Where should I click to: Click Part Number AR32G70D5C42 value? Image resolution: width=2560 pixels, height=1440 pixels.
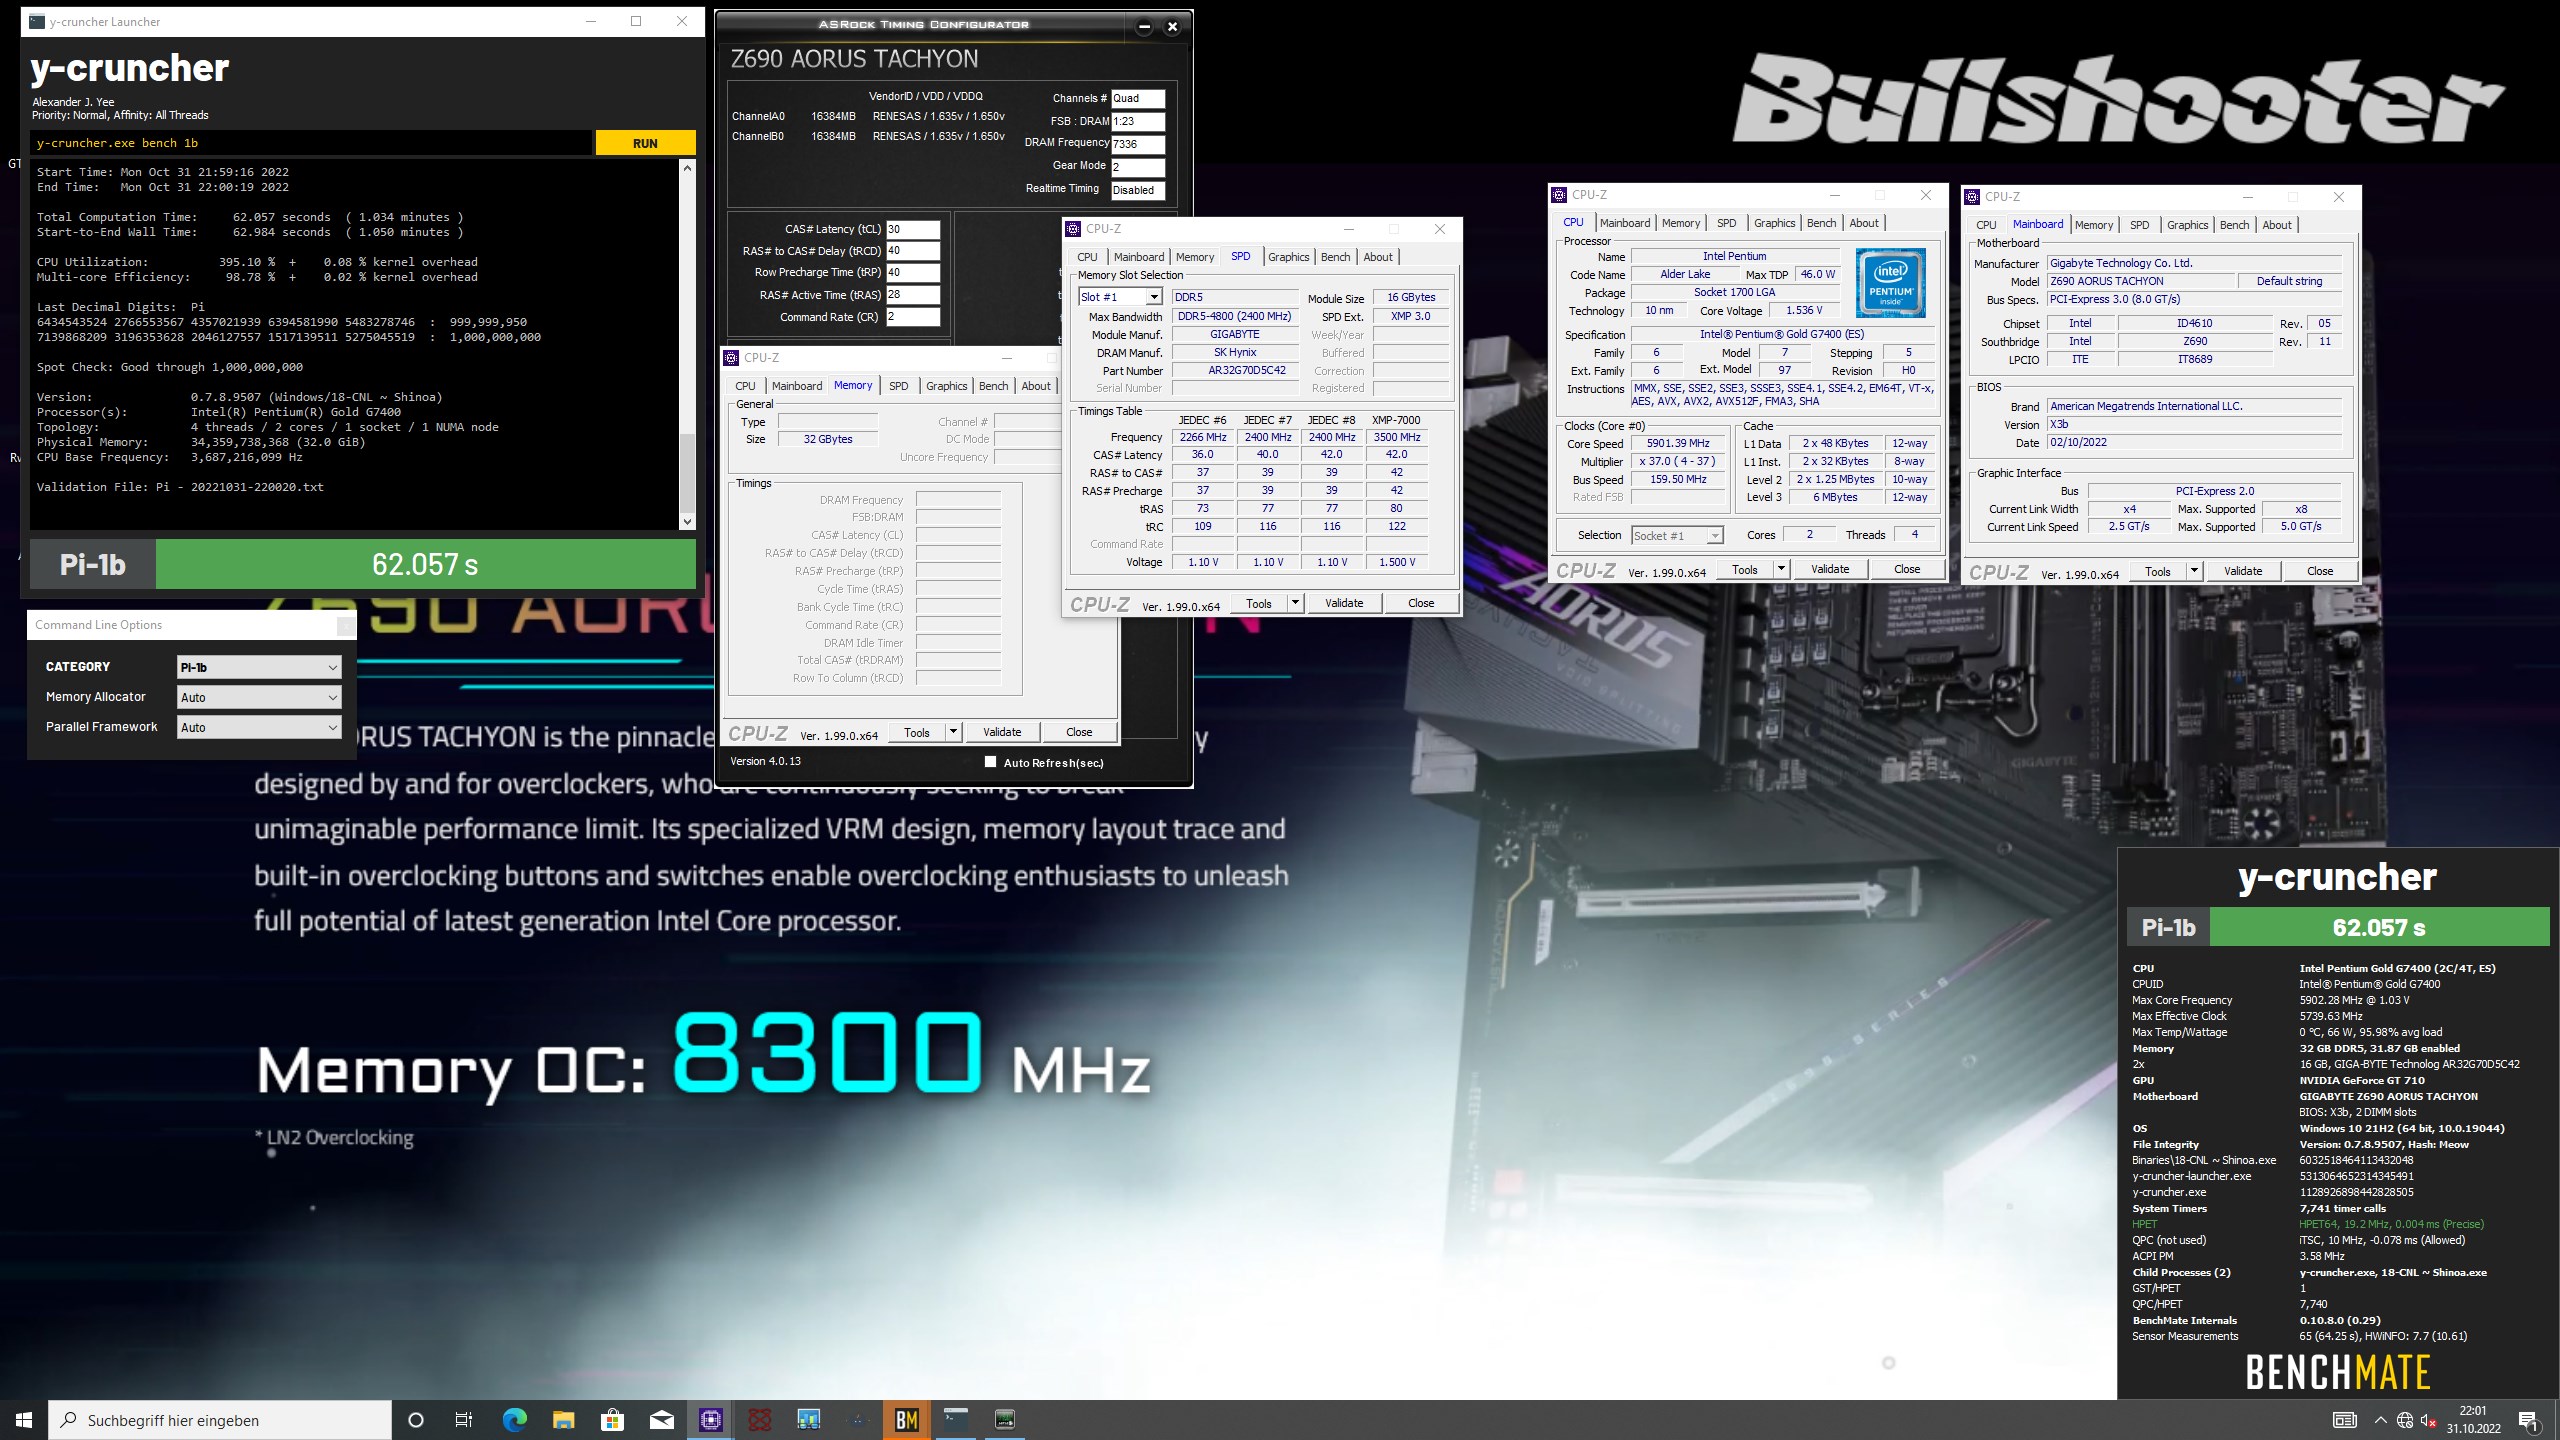1234,370
